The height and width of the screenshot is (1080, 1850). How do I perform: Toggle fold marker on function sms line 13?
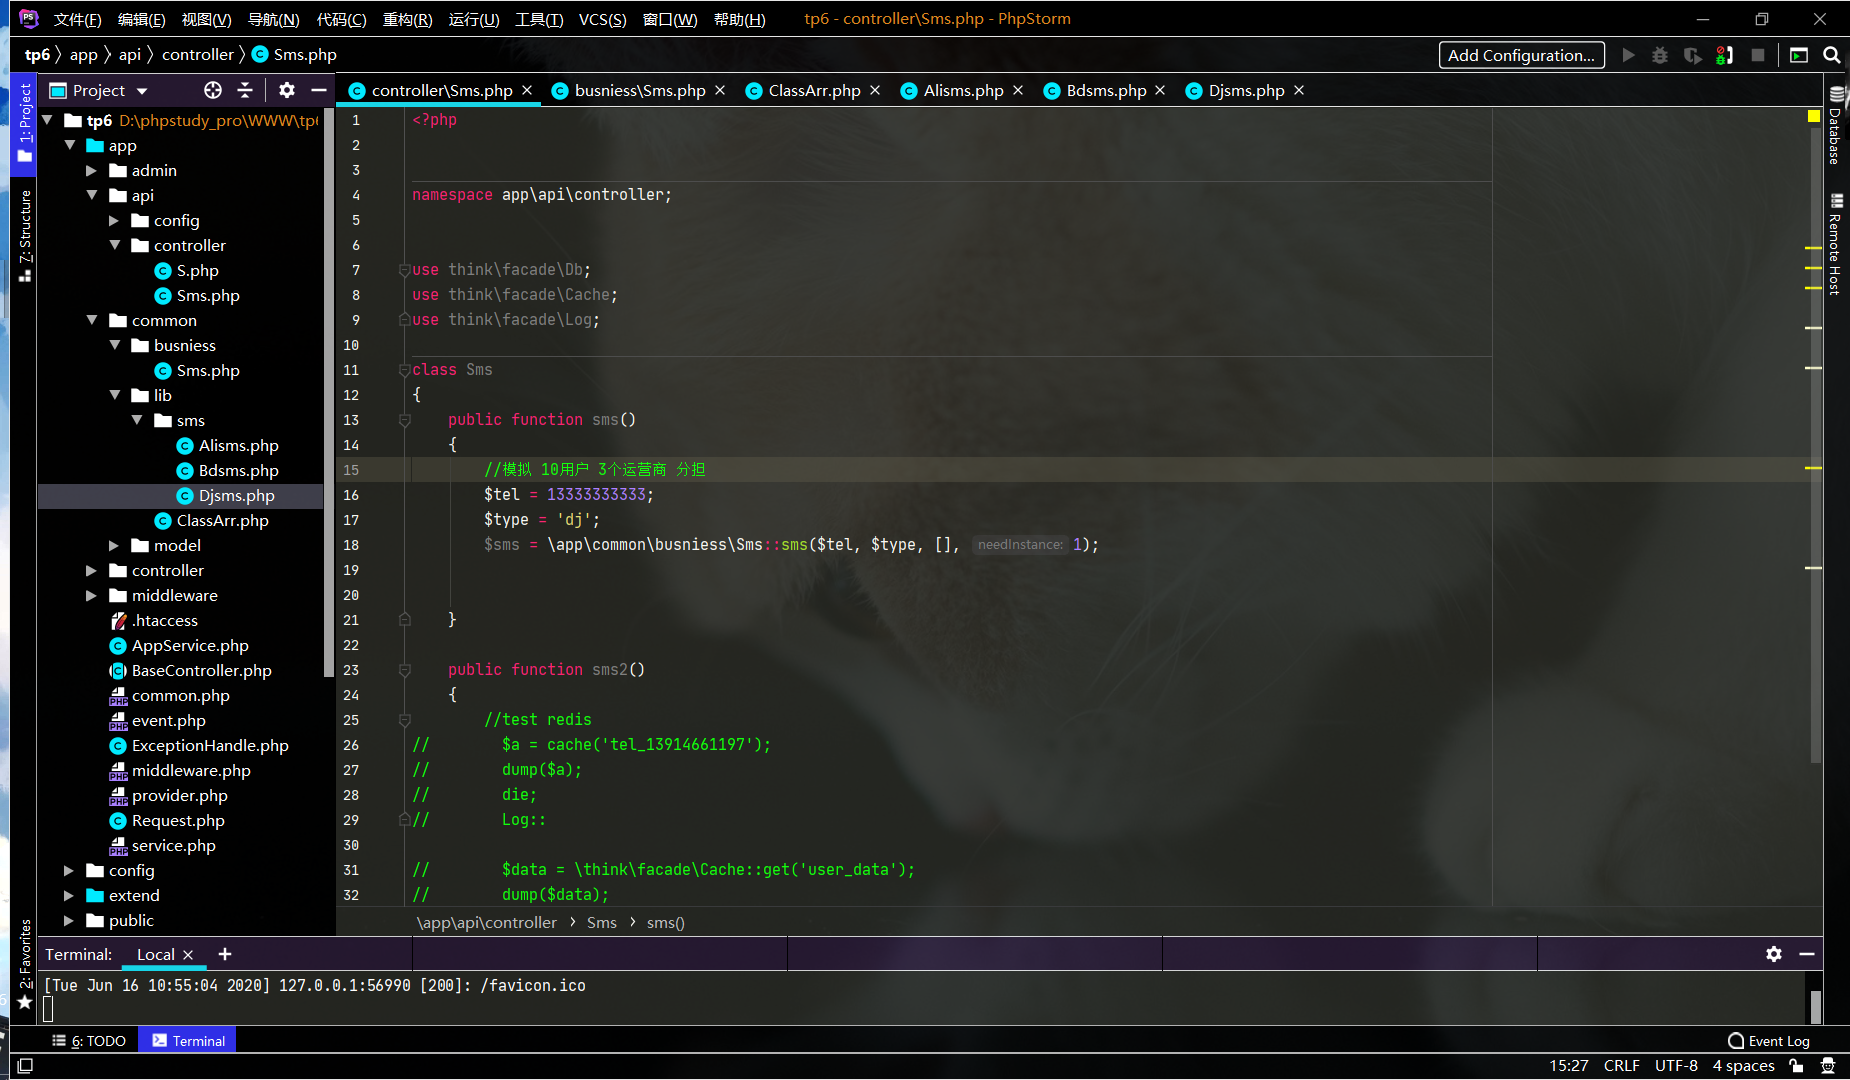[404, 420]
